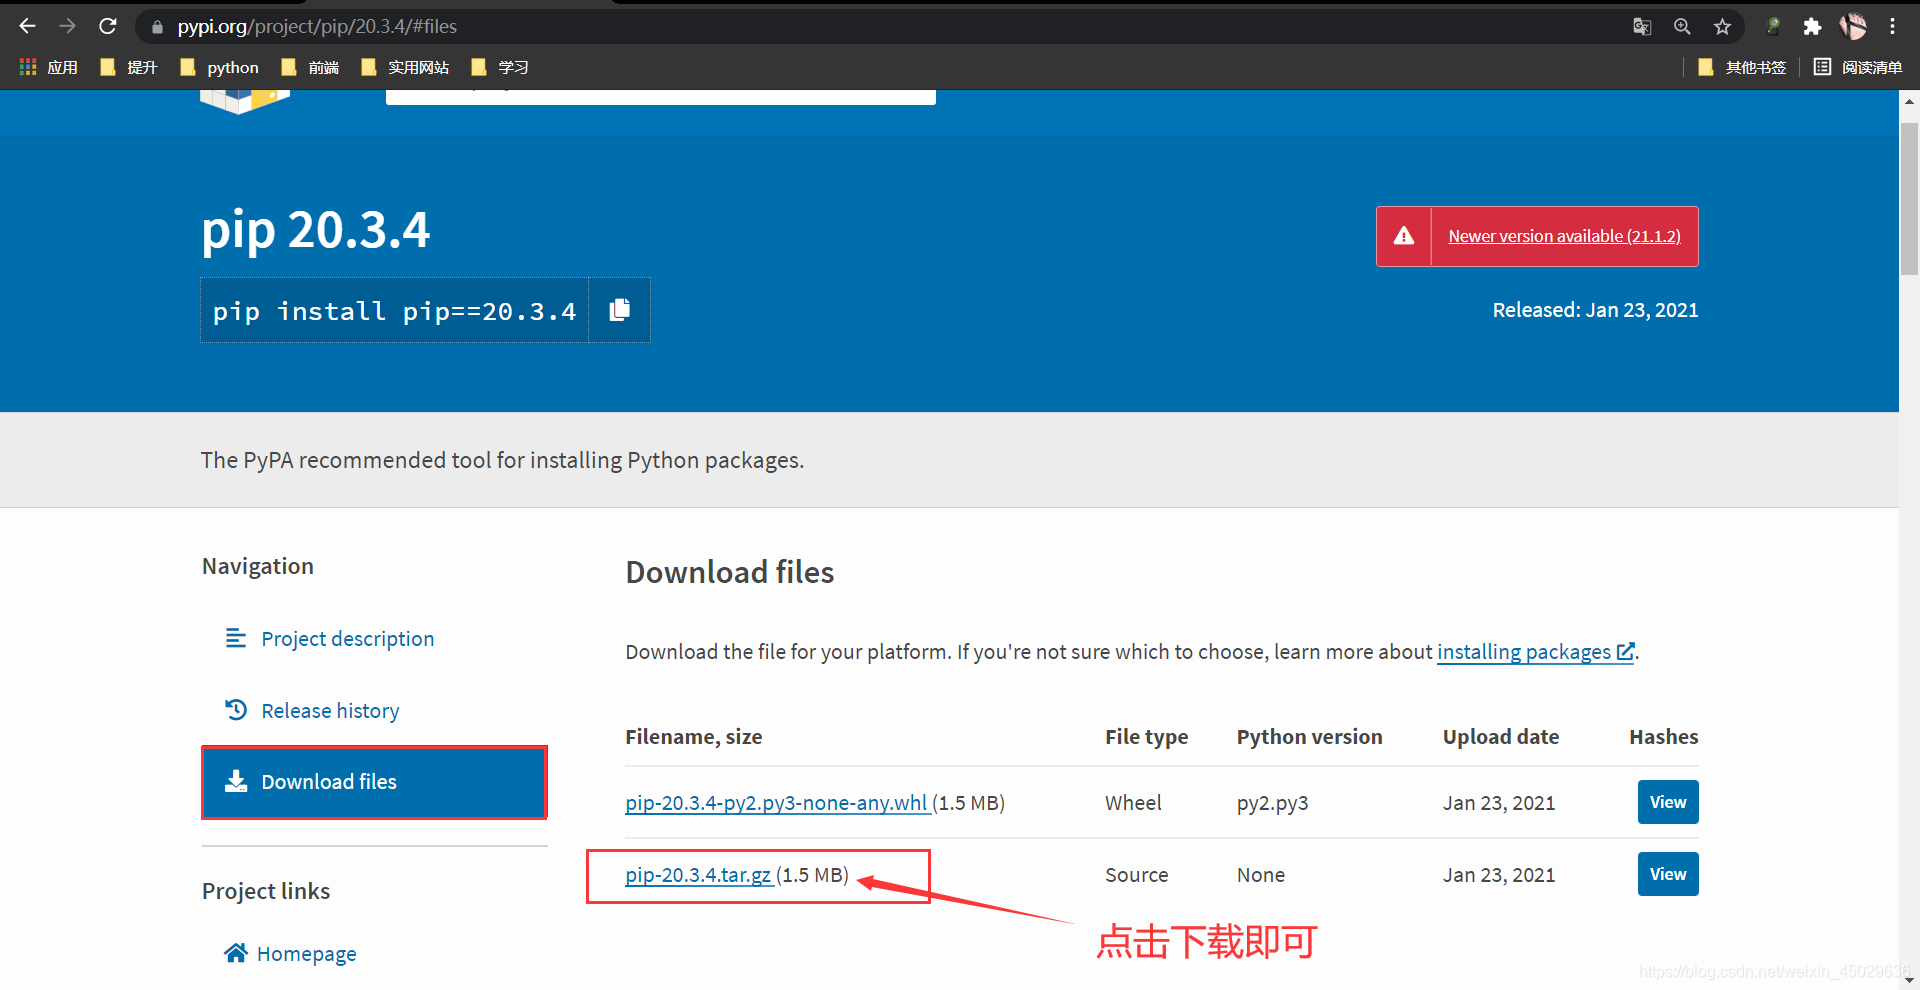Click the PyPI logo
1920x990 pixels.
245,101
